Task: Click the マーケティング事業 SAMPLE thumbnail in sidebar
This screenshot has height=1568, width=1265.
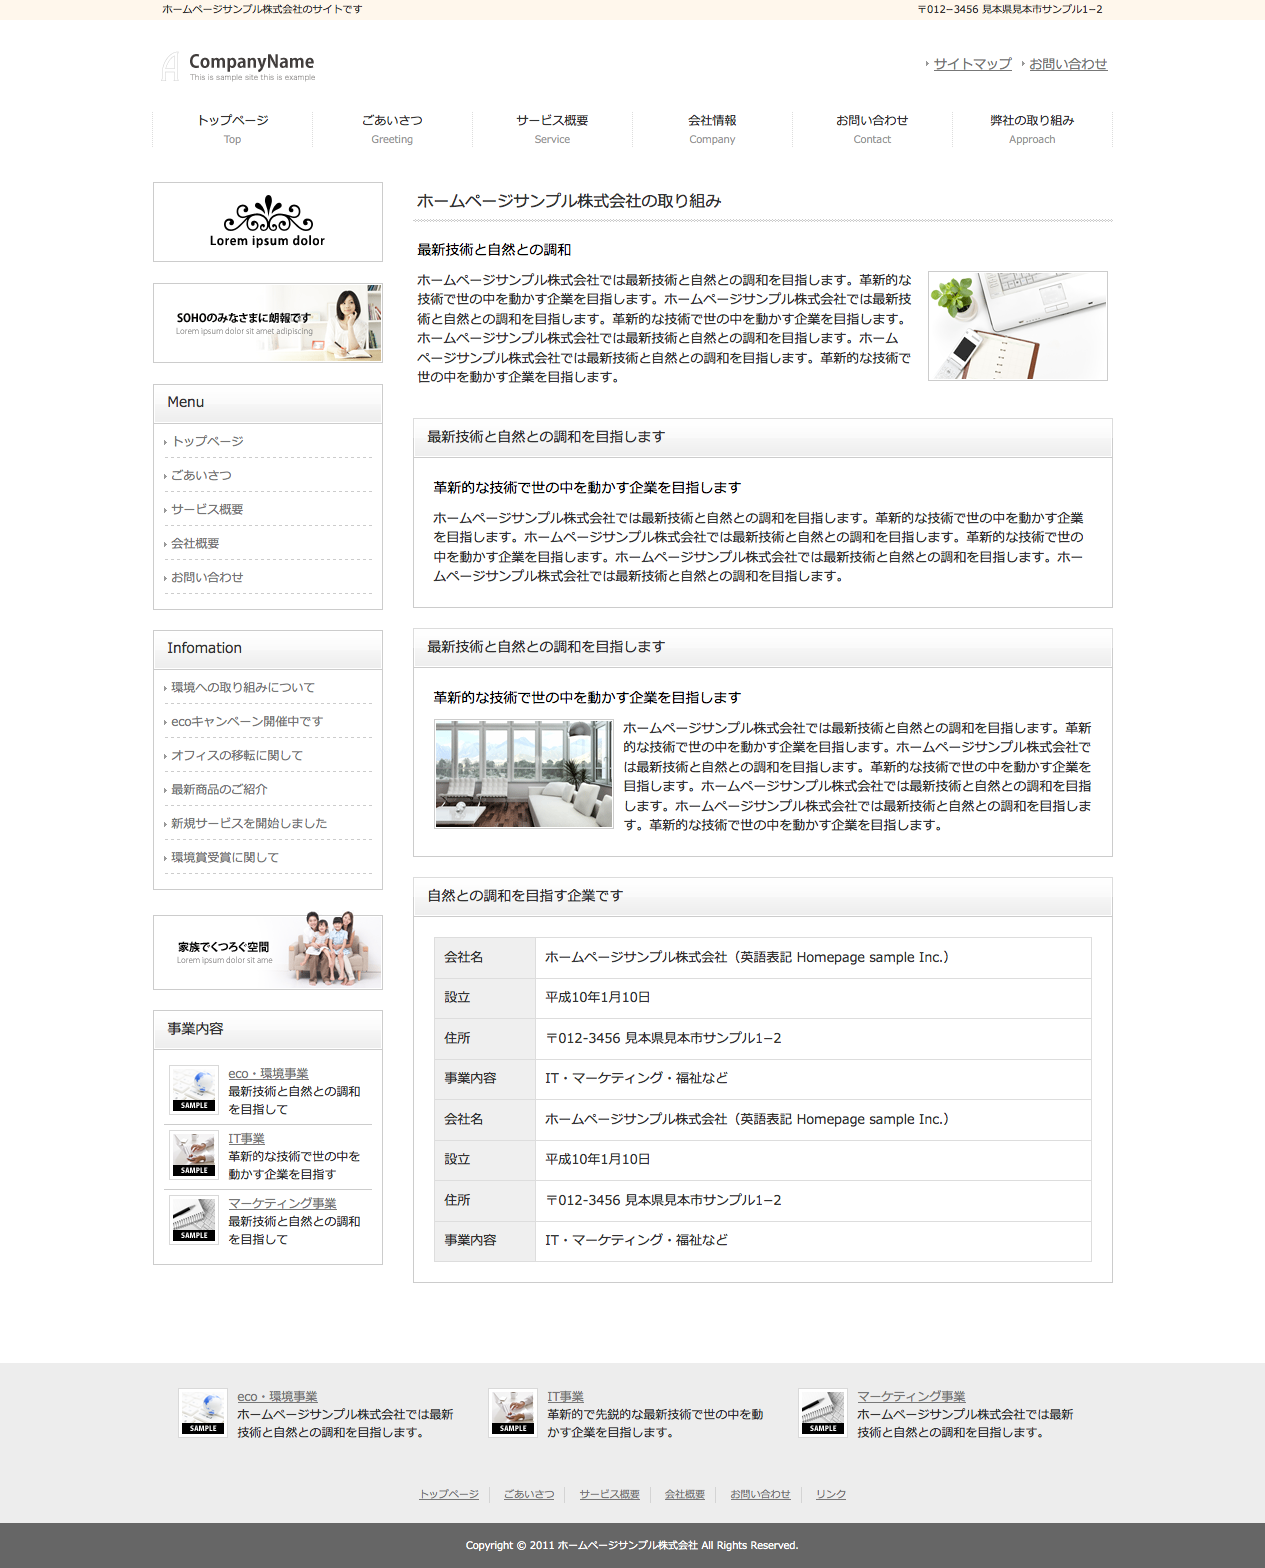Action: pyautogui.click(x=194, y=1219)
